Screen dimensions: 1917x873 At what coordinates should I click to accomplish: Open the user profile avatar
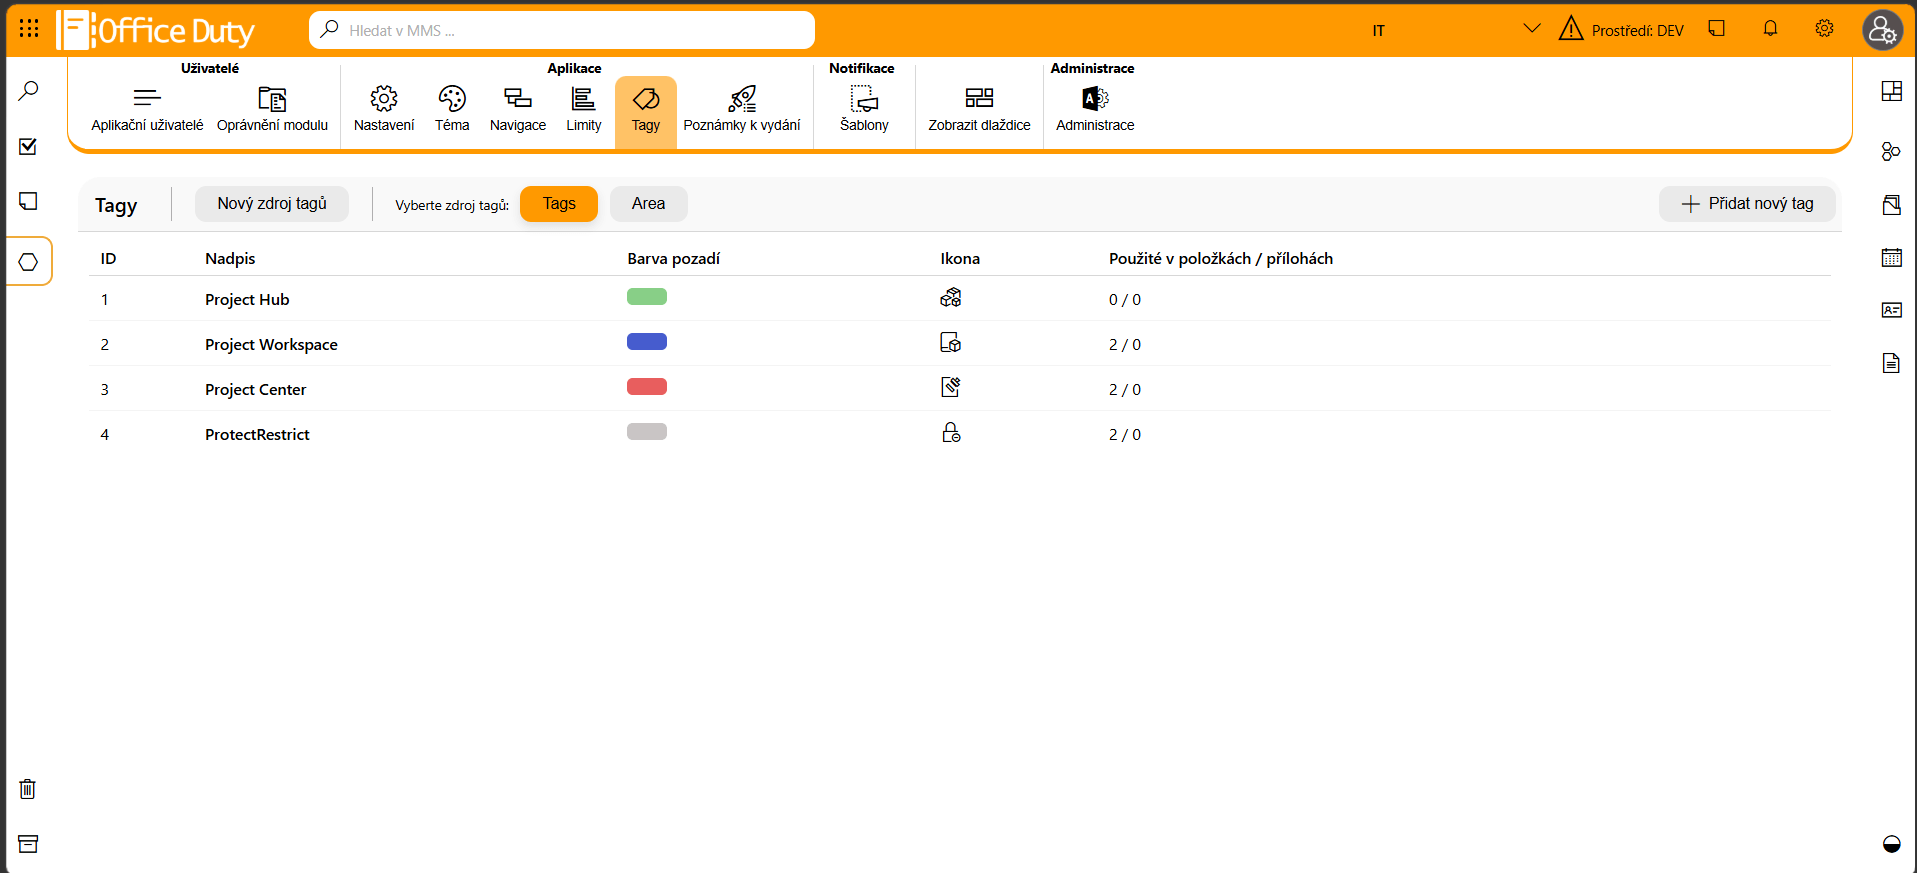click(x=1882, y=30)
